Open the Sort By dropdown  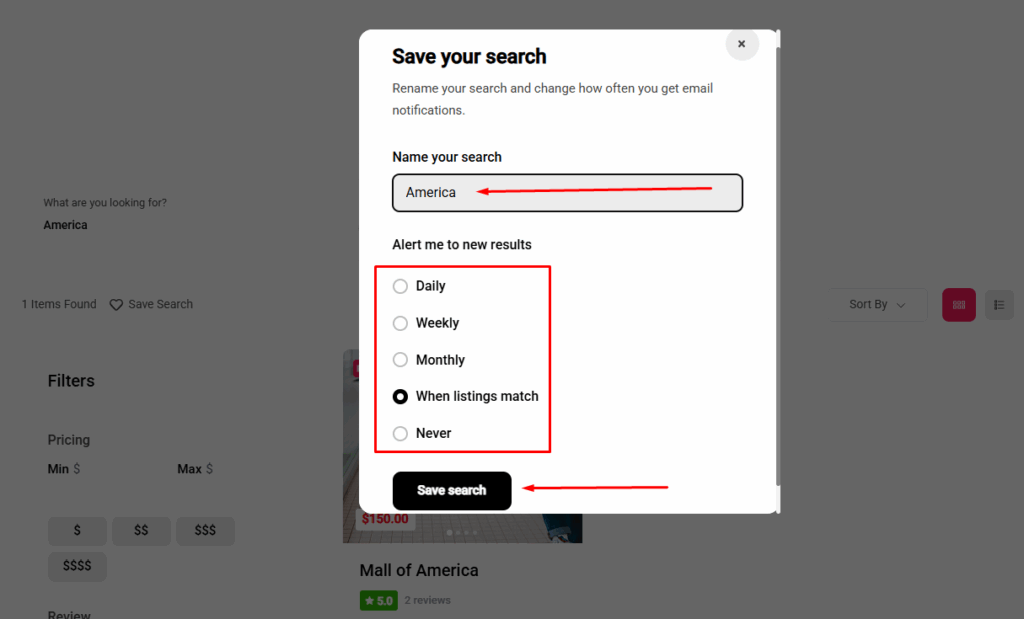click(x=878, y=305)
